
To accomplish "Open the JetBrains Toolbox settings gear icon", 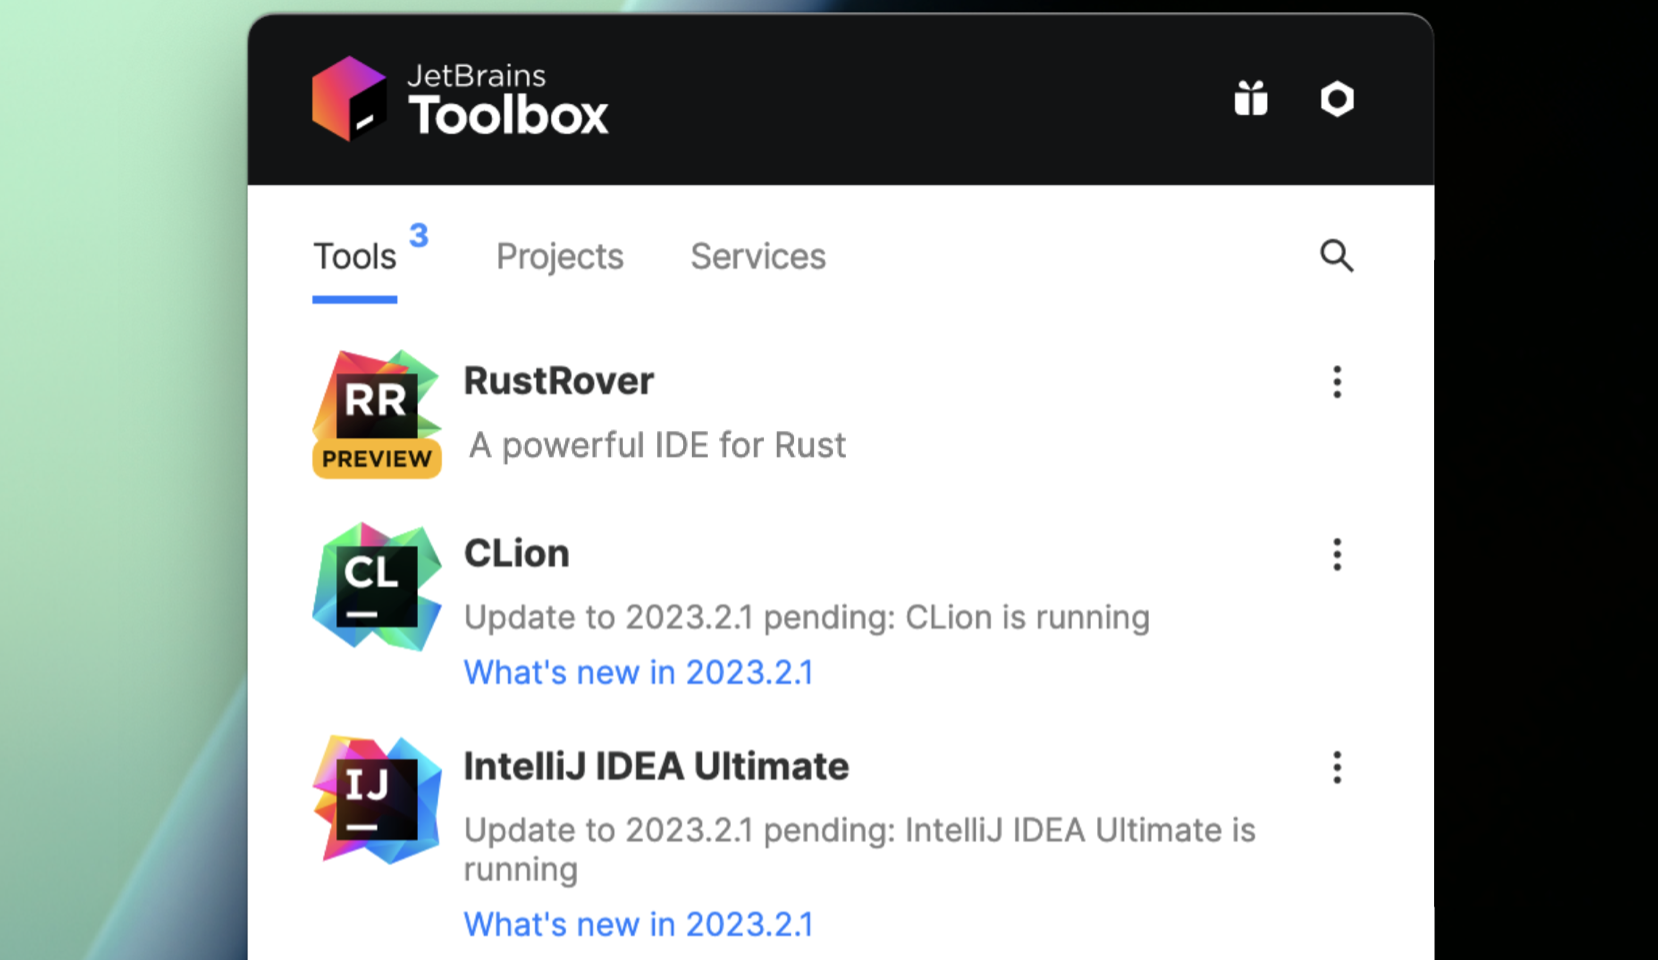I will click(x=1337, y=99).
